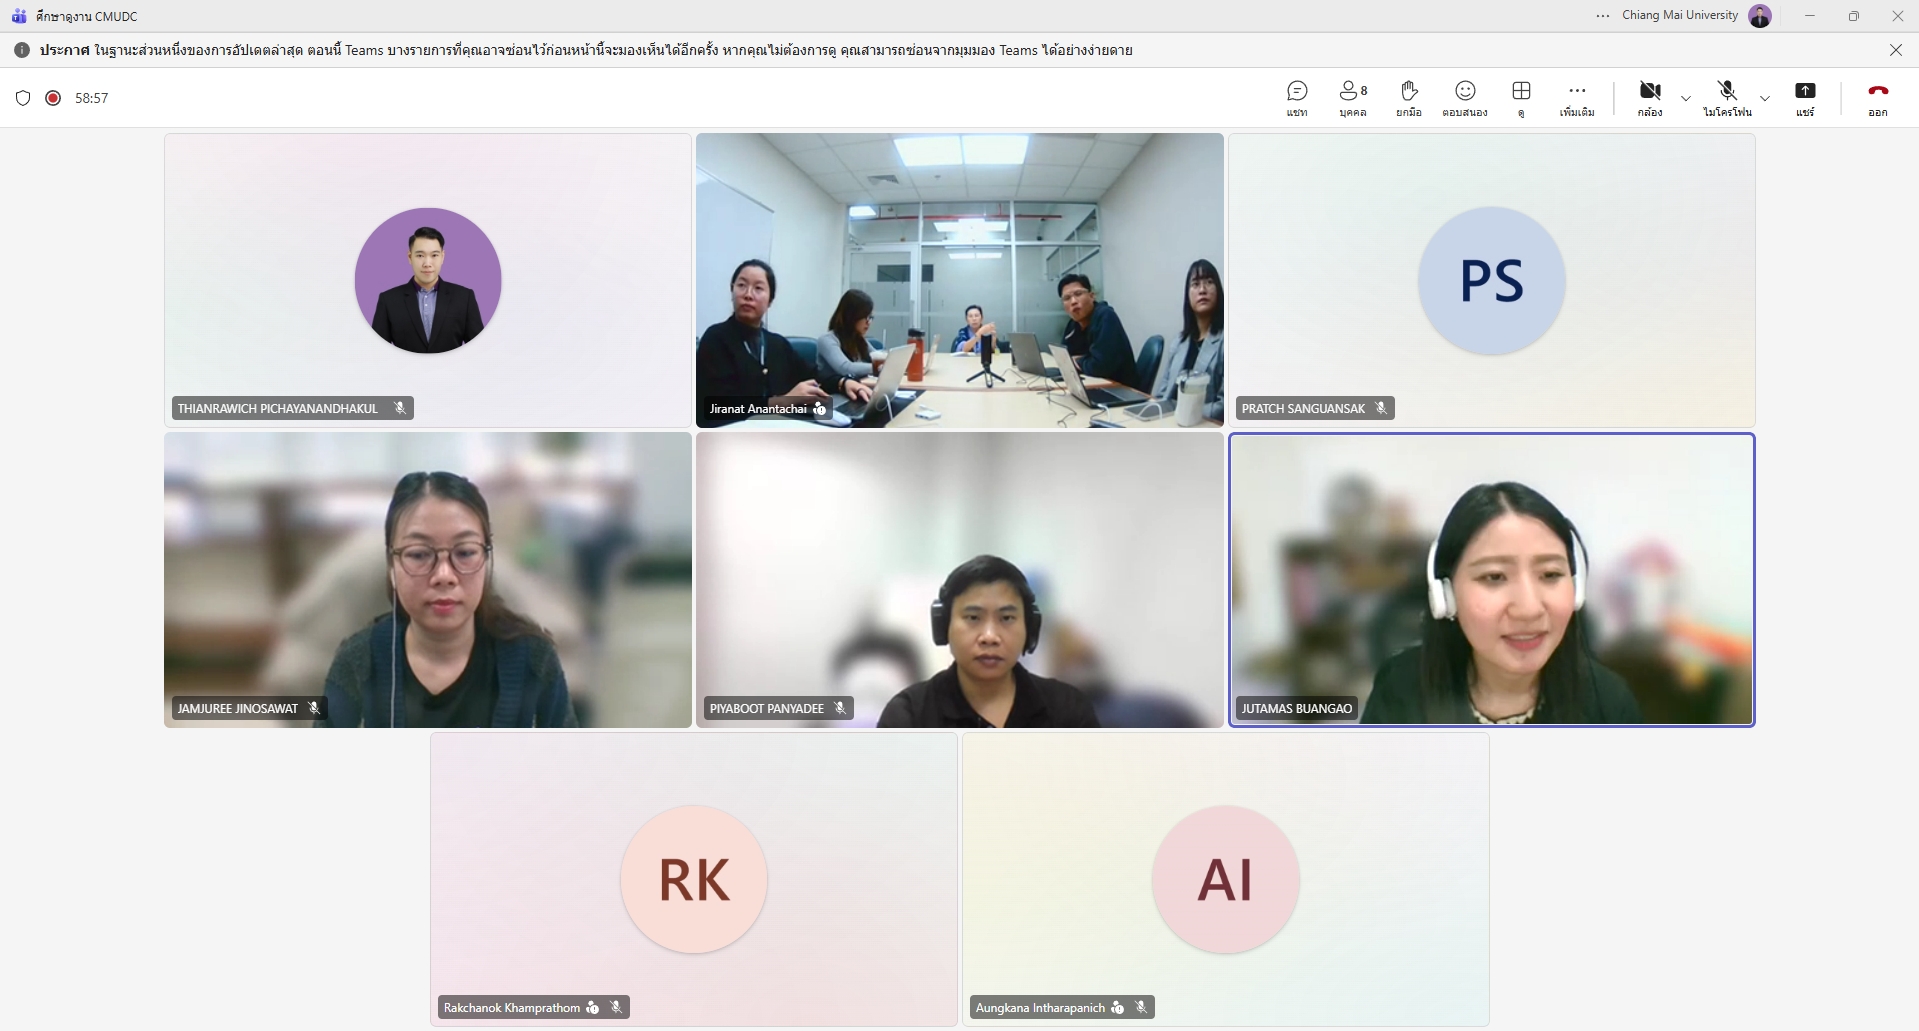The width and height of the screenshot is (1919, 1031).
Task: Dismiss the announcement banner
Action: click(x=1895, y=50)
